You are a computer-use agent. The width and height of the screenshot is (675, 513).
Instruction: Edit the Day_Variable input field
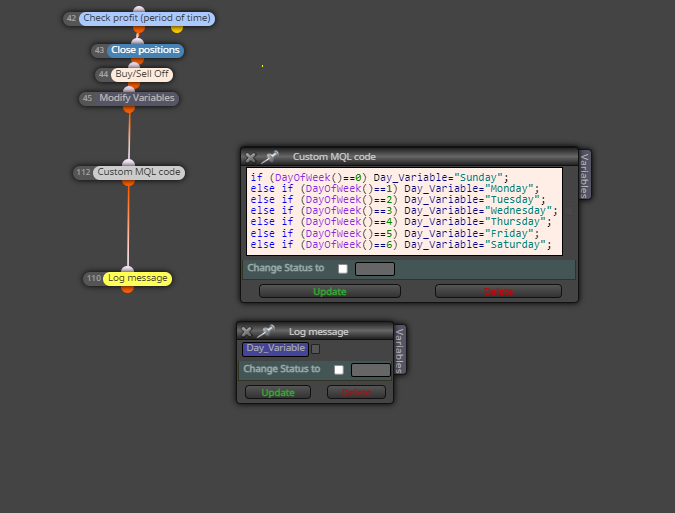click(x=276, y=349)
